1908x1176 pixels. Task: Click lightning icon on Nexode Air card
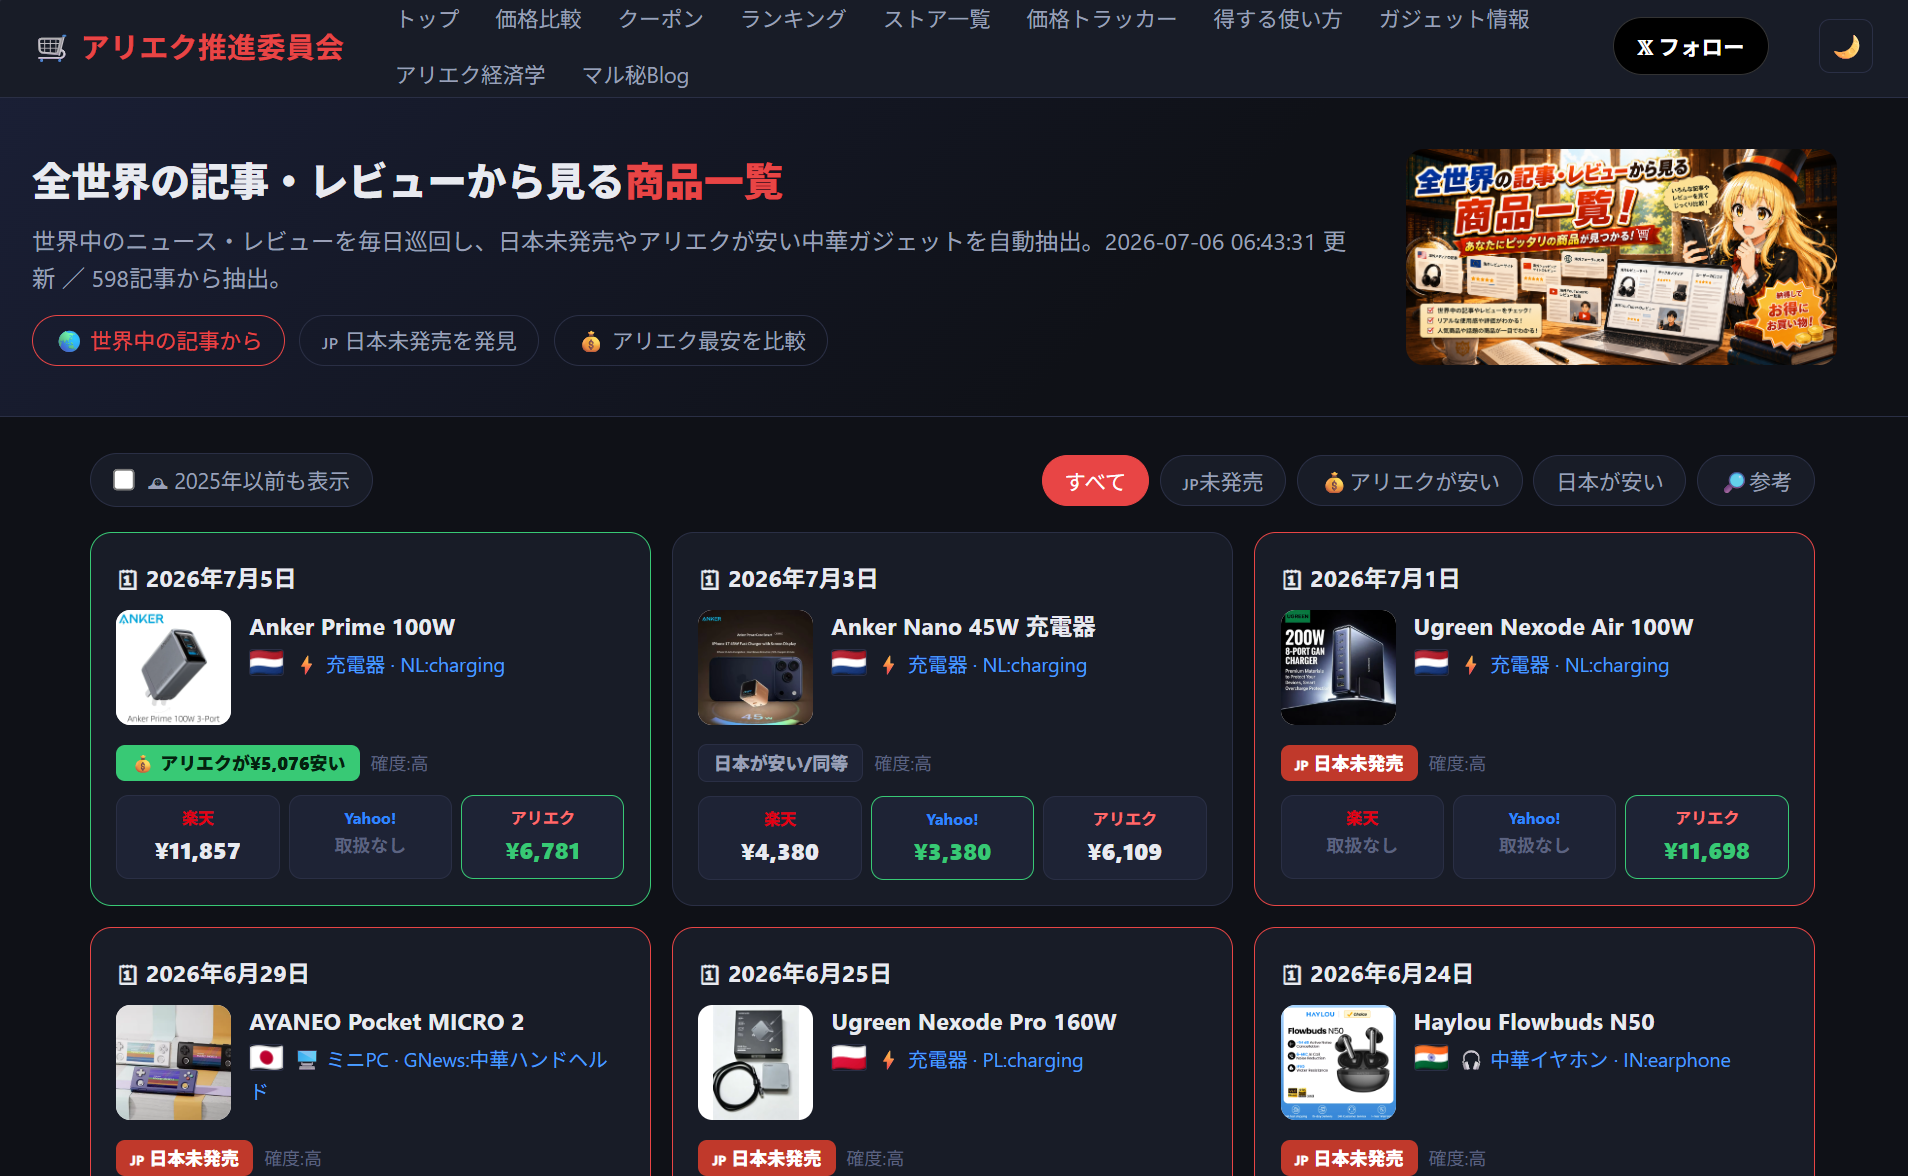click(x=1471, y=665)
